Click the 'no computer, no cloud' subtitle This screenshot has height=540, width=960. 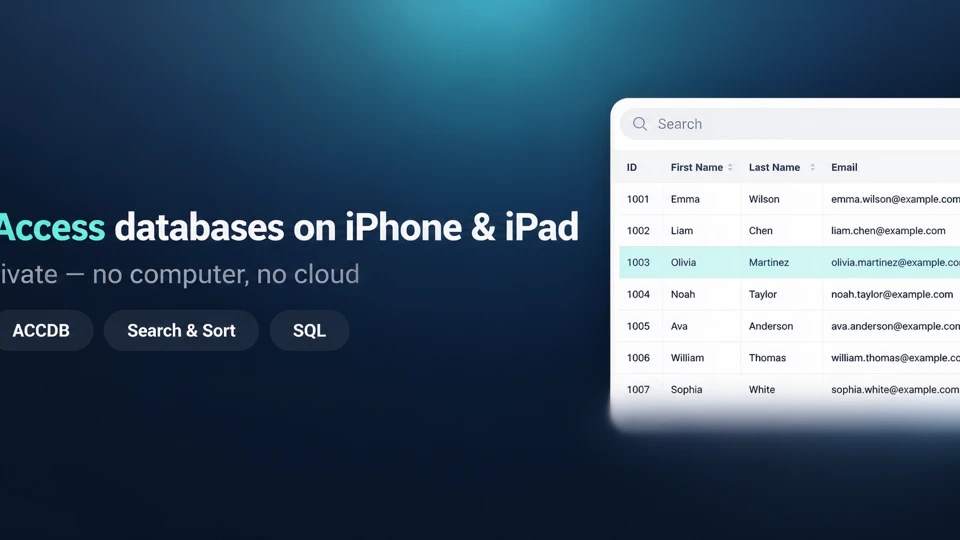coord(226,274)
